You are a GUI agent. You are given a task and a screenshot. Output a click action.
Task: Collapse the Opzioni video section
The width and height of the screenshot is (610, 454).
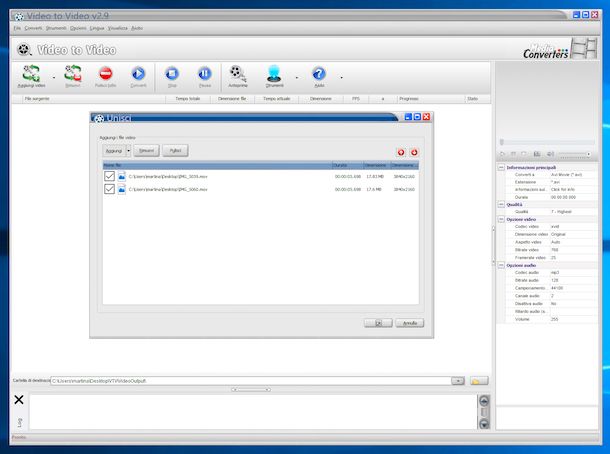[x=501, y=219]
